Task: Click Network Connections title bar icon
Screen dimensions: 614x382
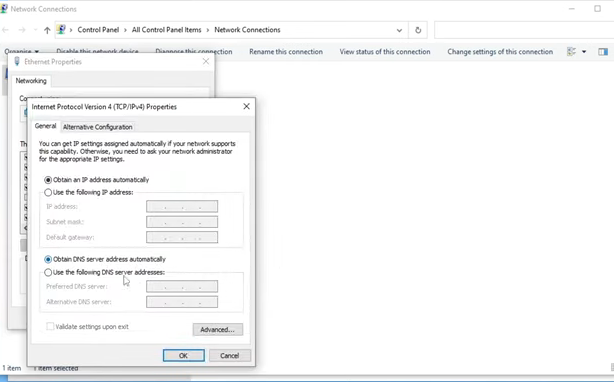Action: pos(4,9)
